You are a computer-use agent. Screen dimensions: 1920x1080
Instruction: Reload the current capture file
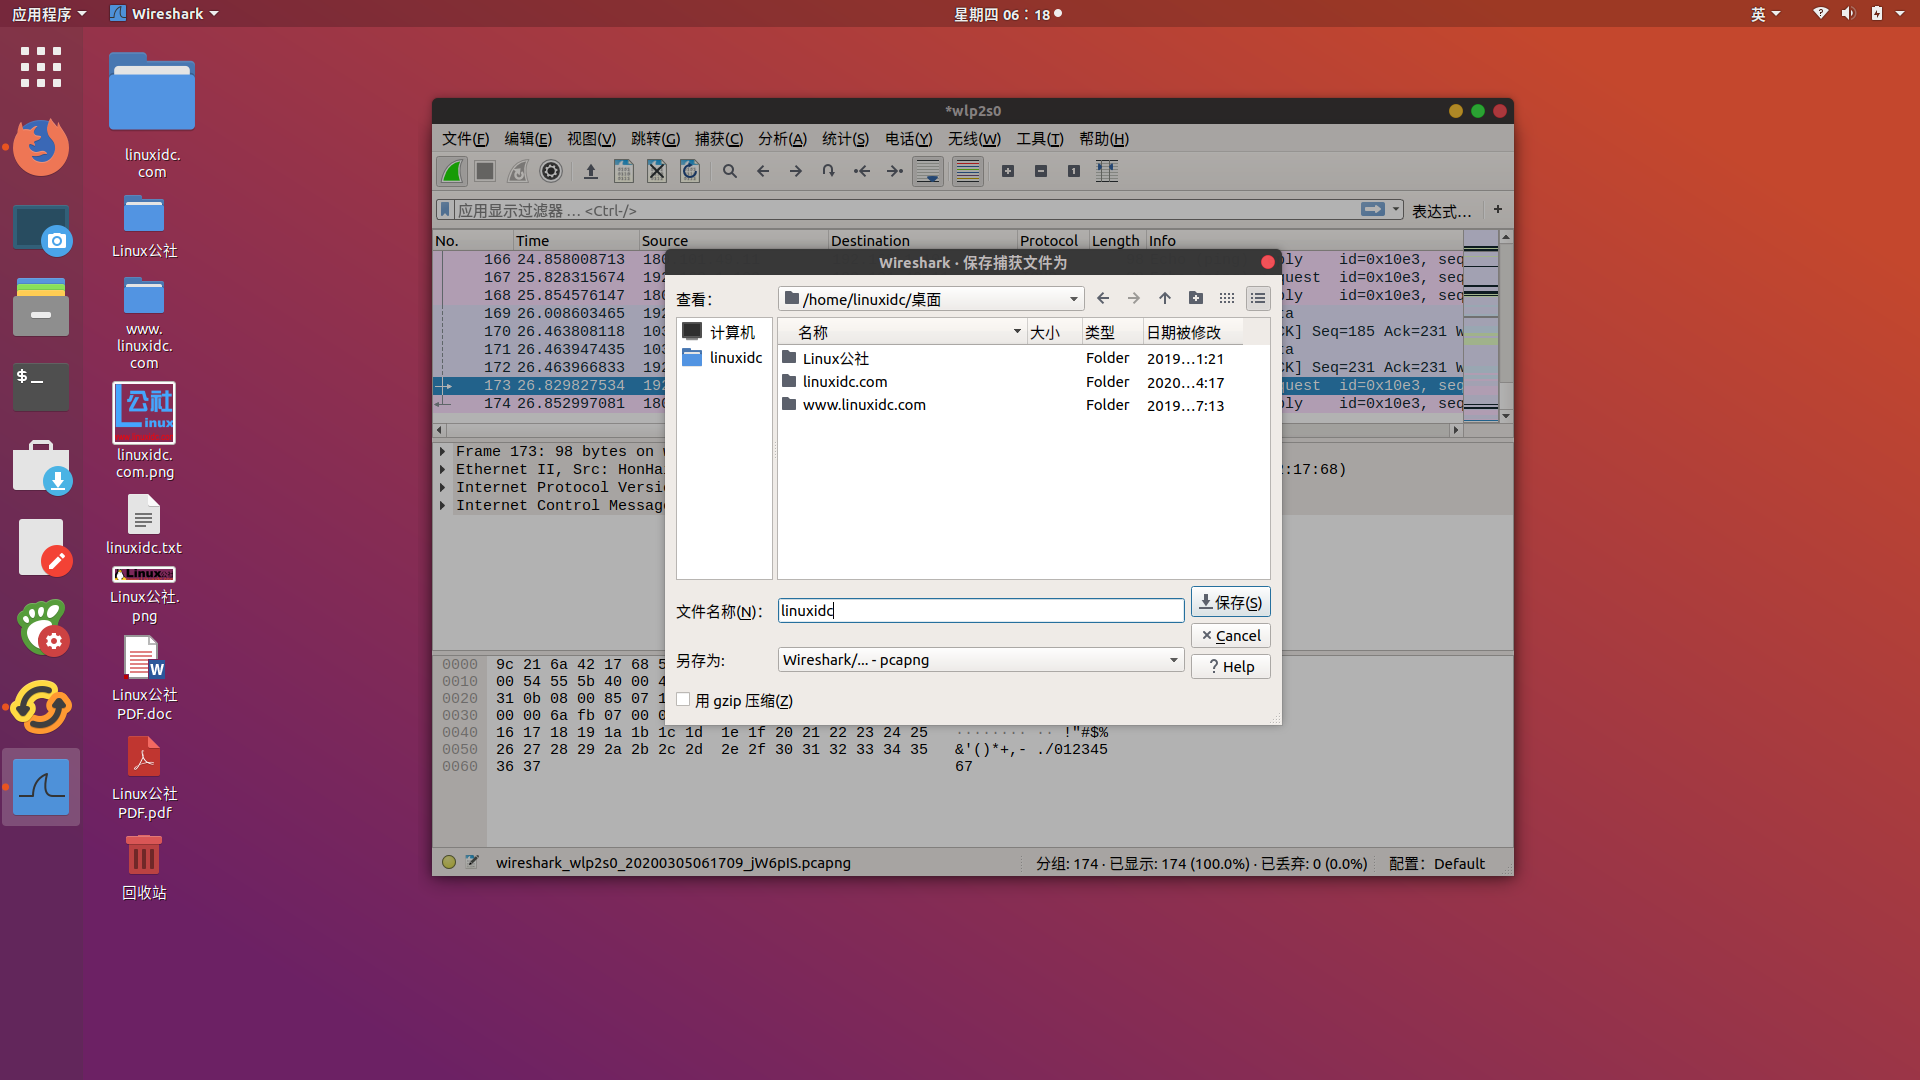tap(690, 170)
